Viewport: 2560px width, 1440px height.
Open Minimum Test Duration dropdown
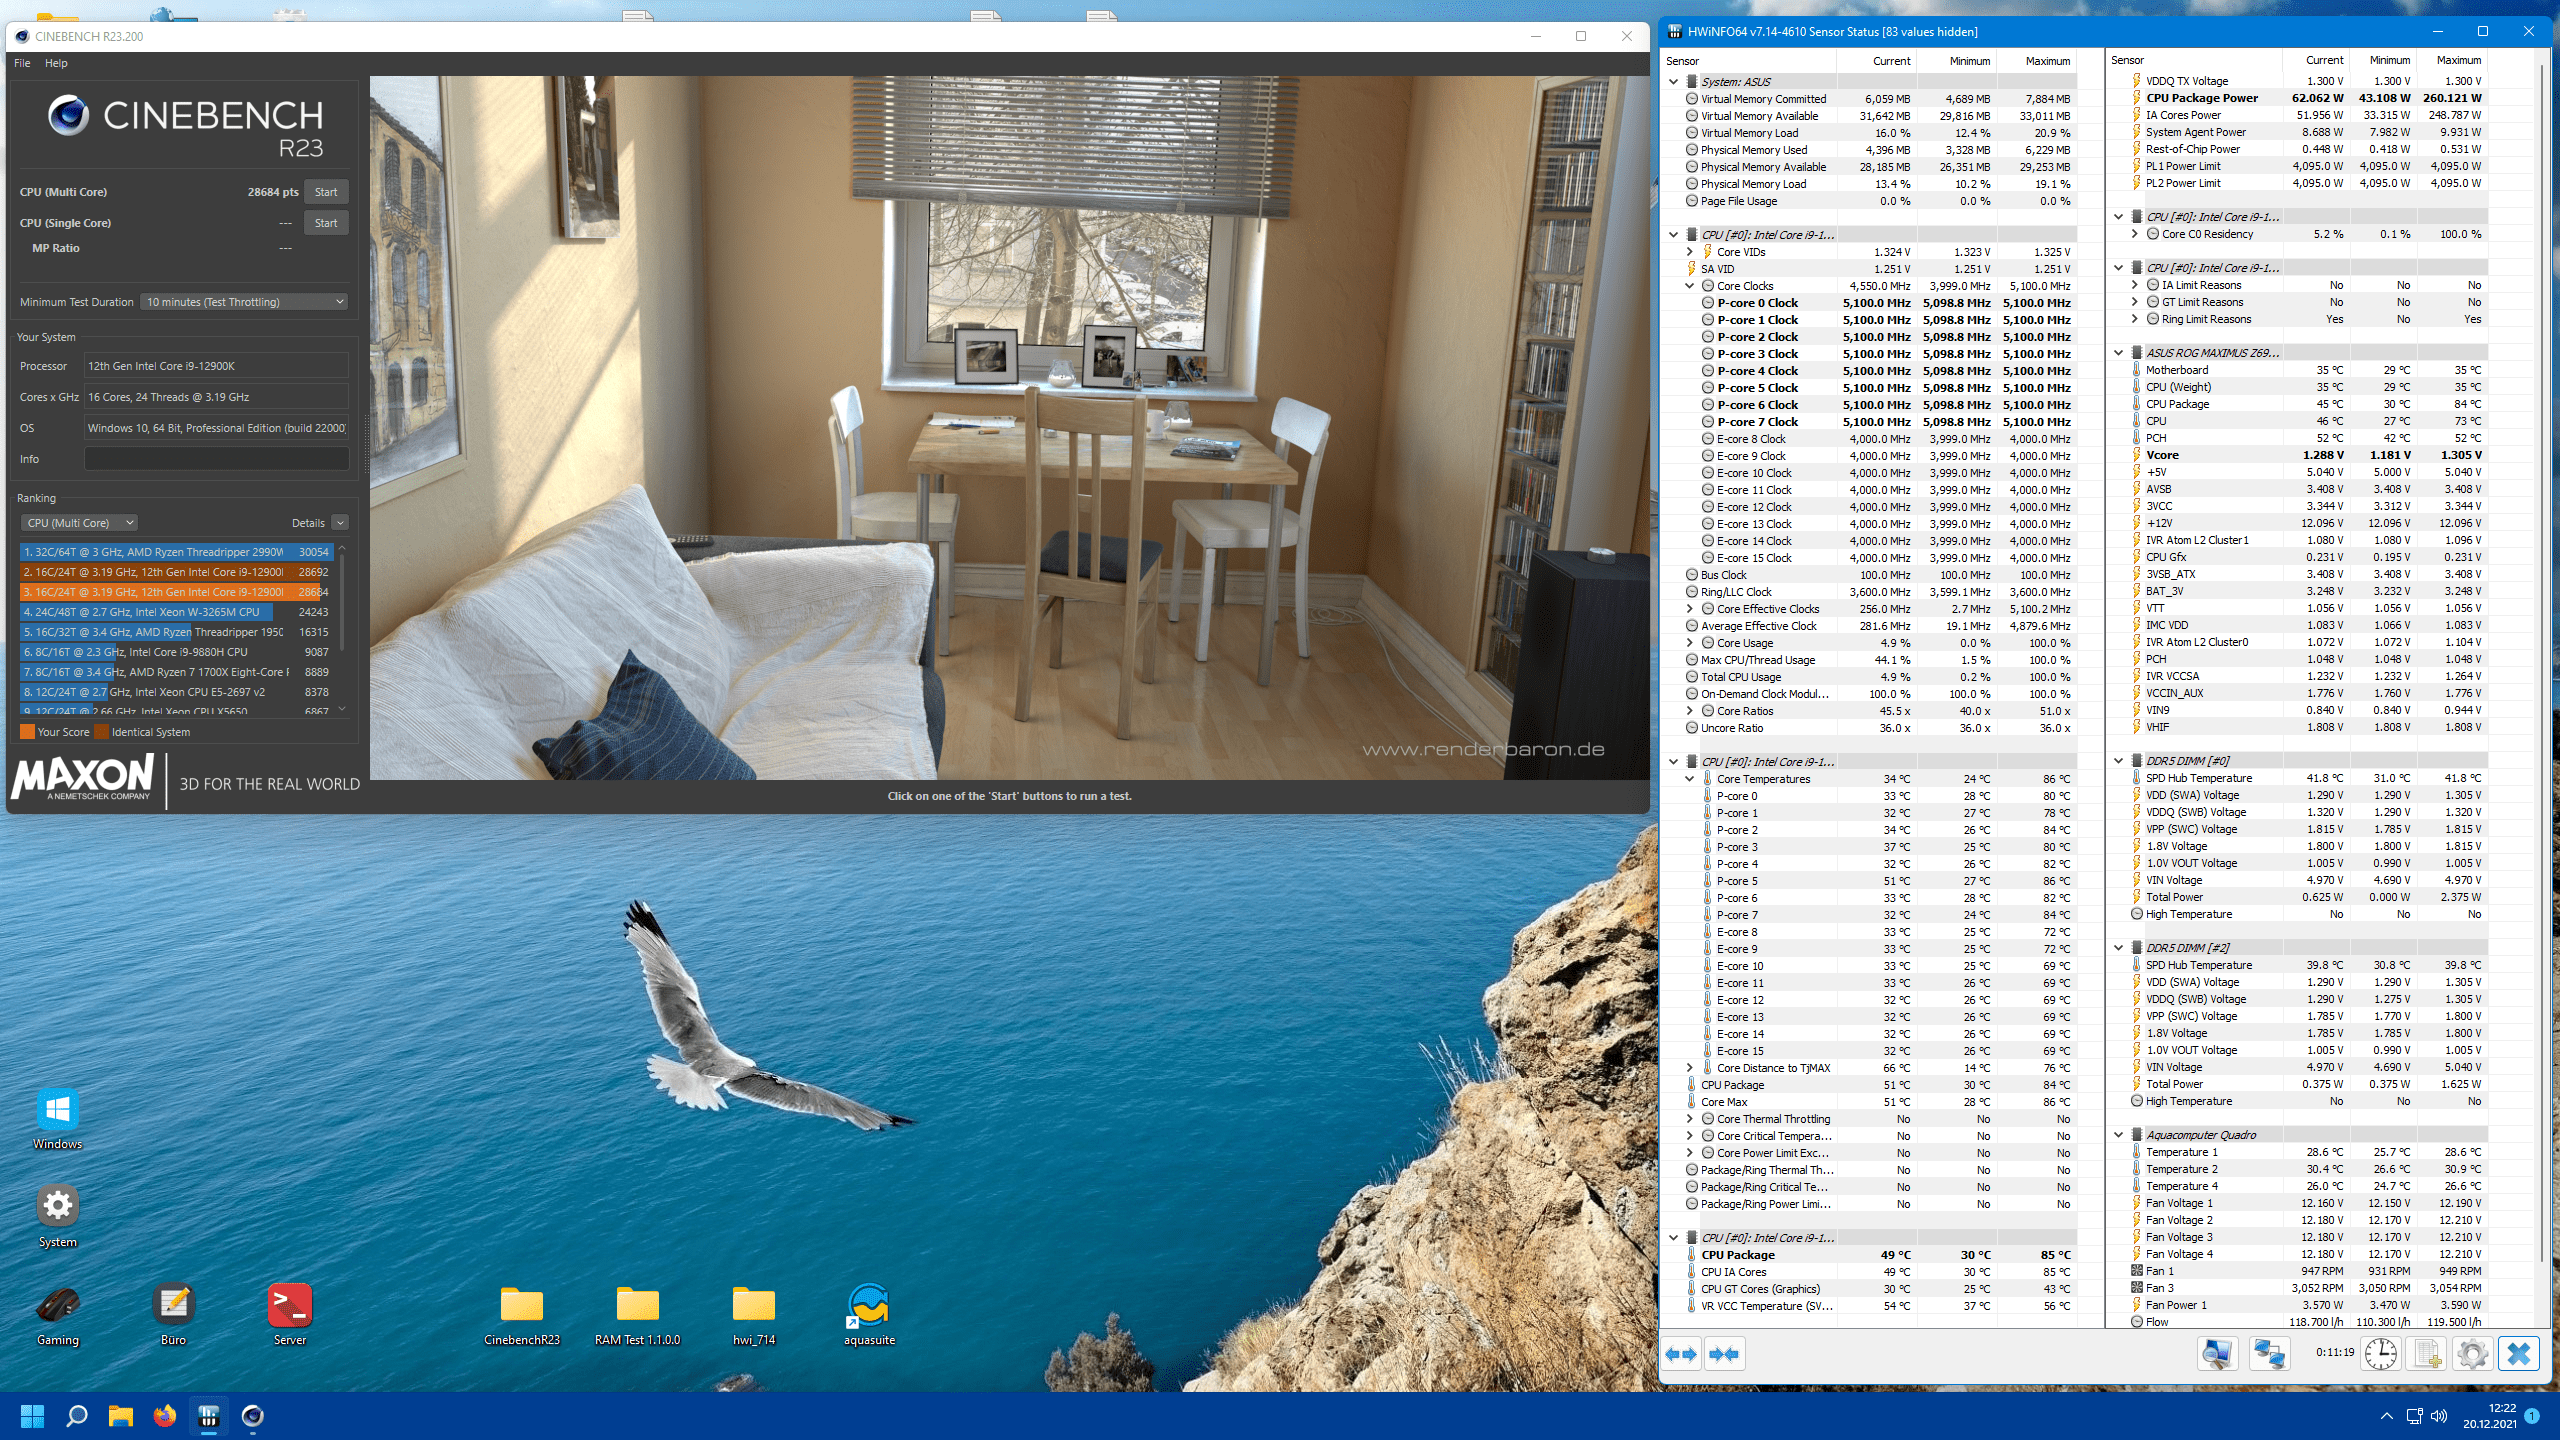pyautogui.click(x=244, y=302)
